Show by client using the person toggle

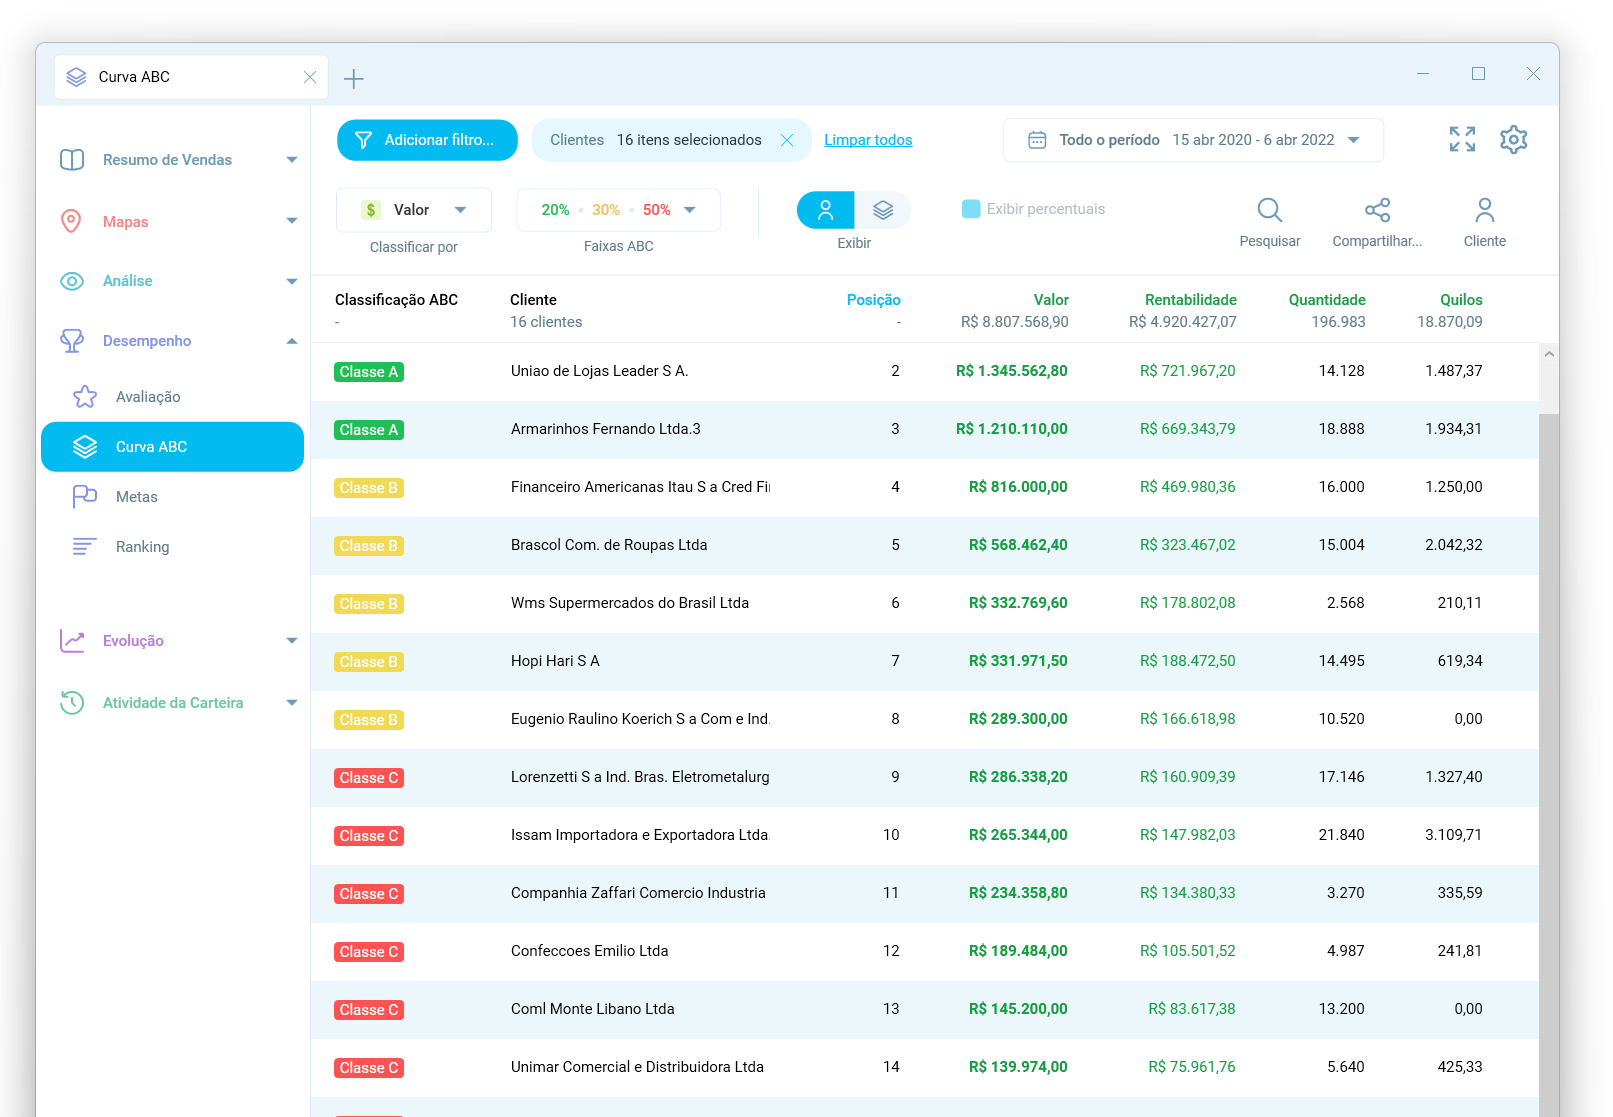coord(826,210)
